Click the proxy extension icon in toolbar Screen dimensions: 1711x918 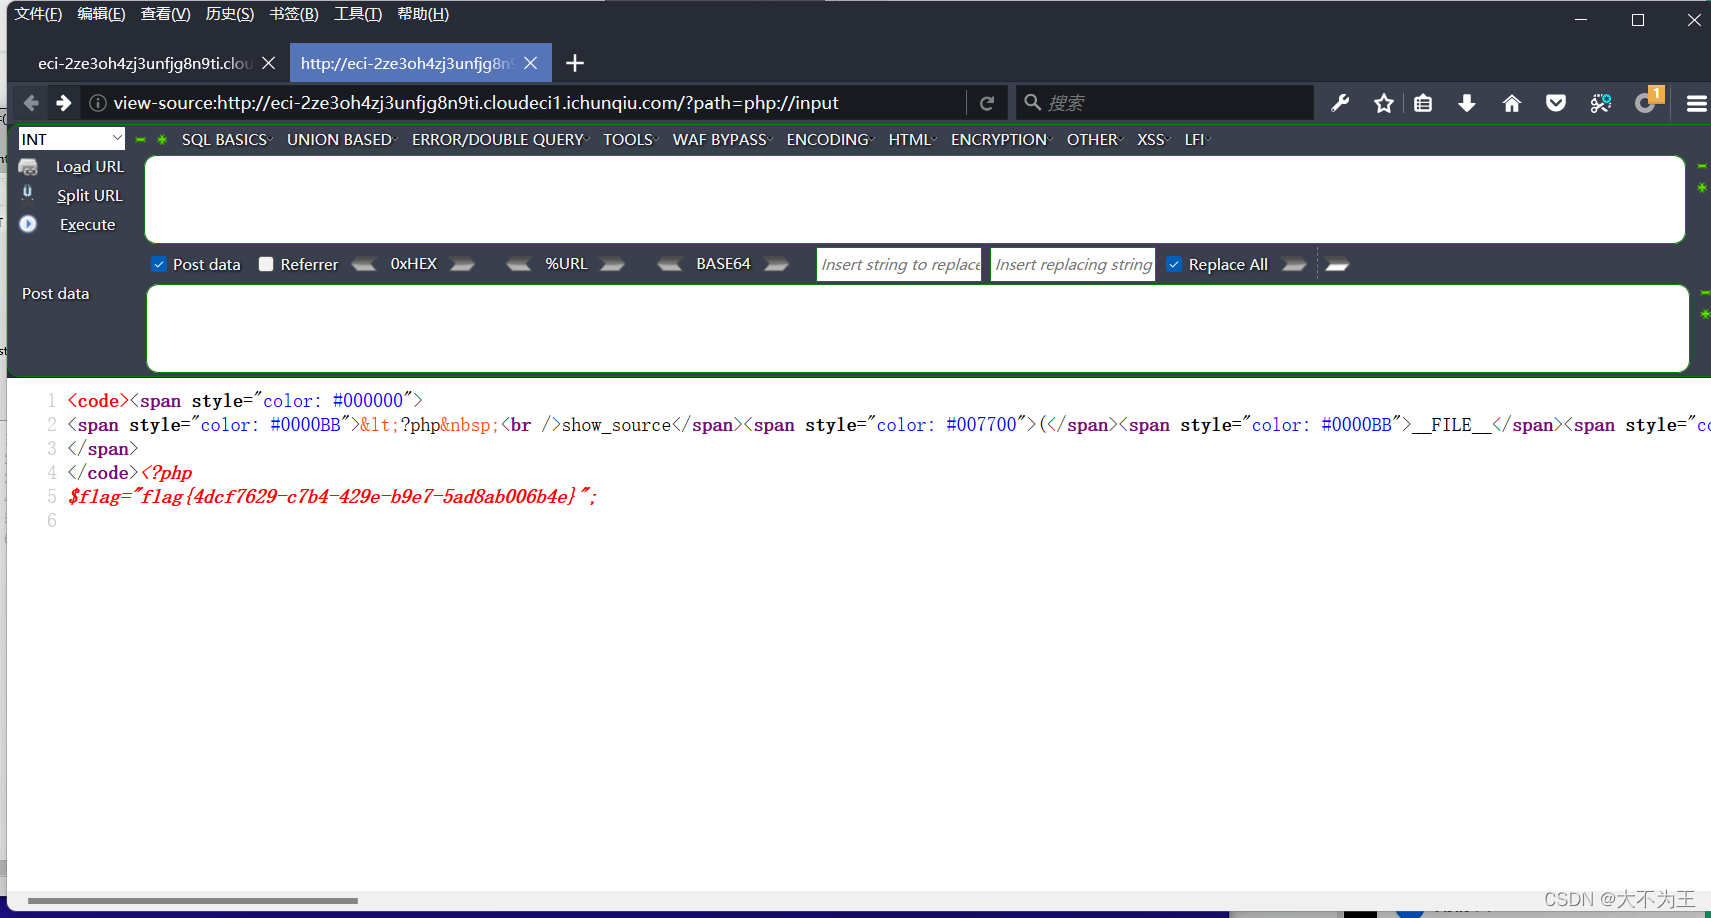coord(1601,103)
